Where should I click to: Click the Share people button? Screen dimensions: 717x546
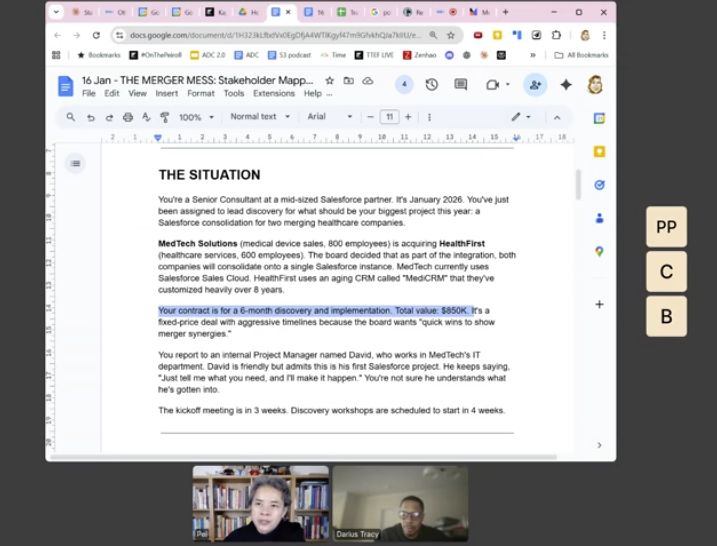pos(535,85)
